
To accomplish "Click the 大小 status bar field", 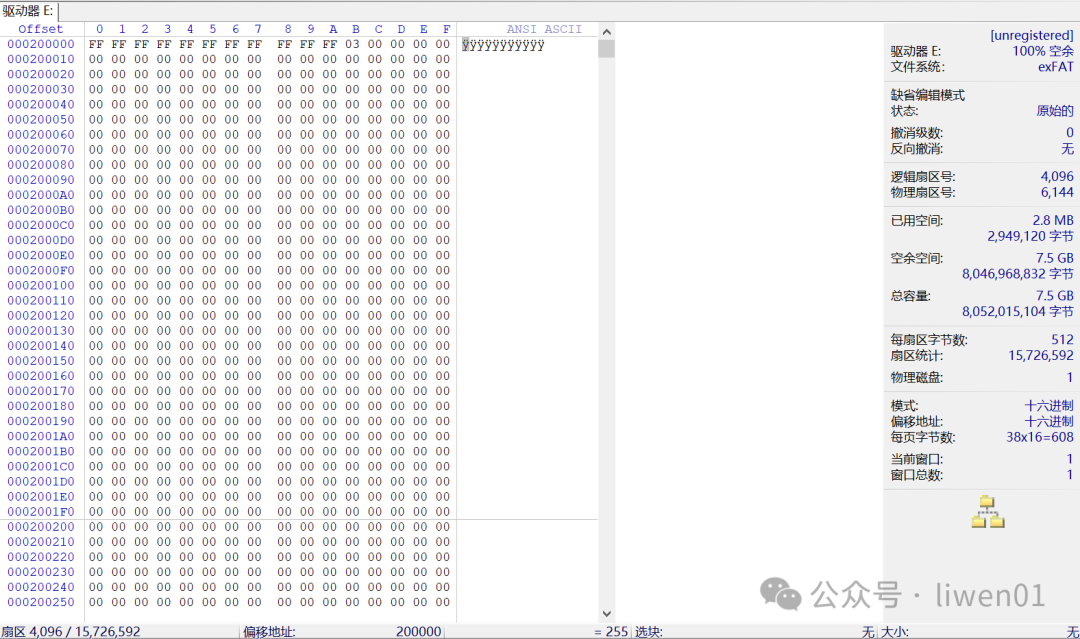I will click(979, 631).
